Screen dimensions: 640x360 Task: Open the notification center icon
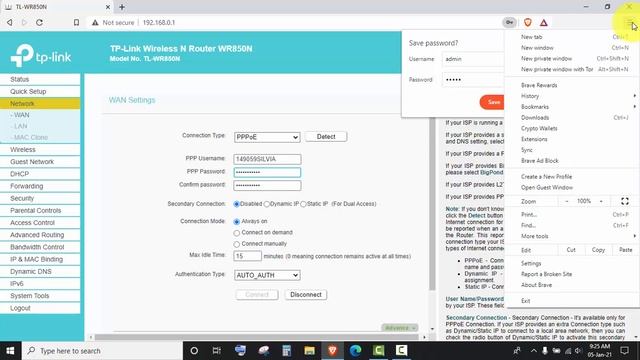coord(624,351)
